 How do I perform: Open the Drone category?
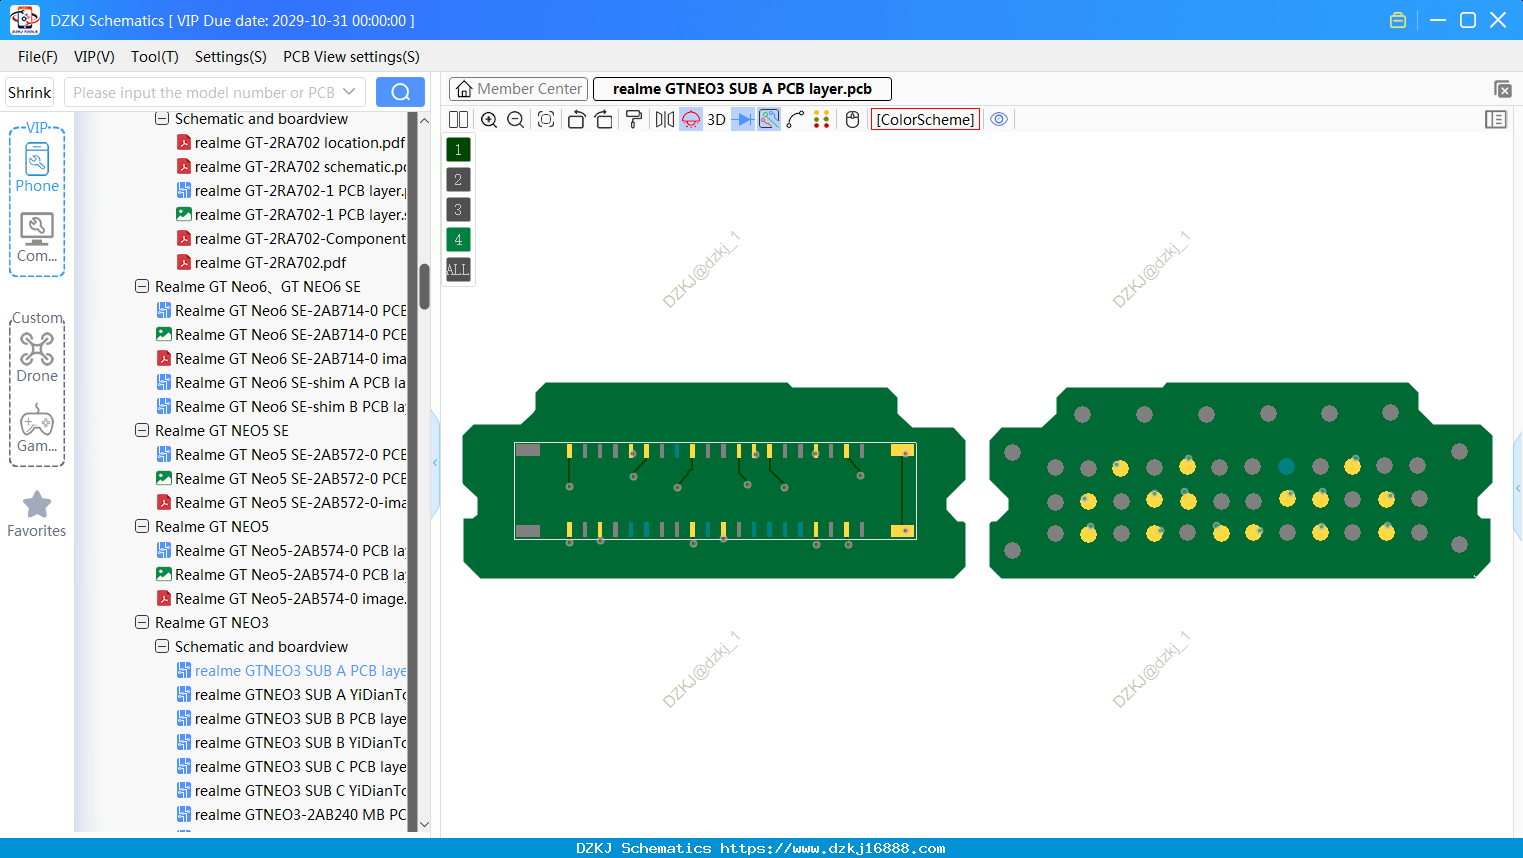(x=37, y=358)
